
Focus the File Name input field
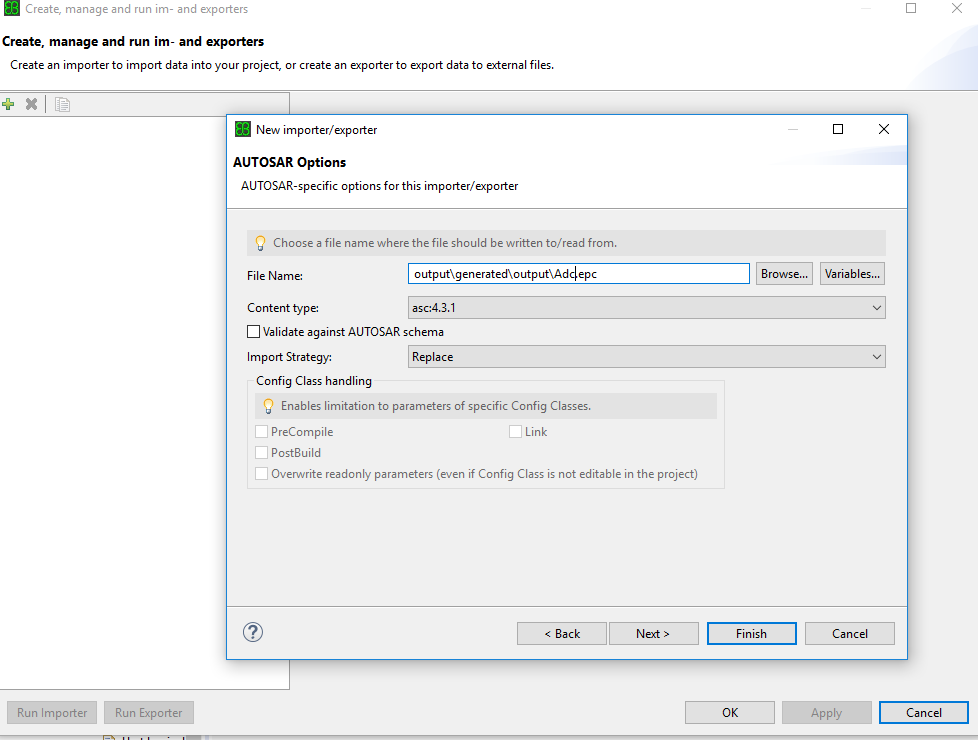pyautogui.click(x=579, y=274)
